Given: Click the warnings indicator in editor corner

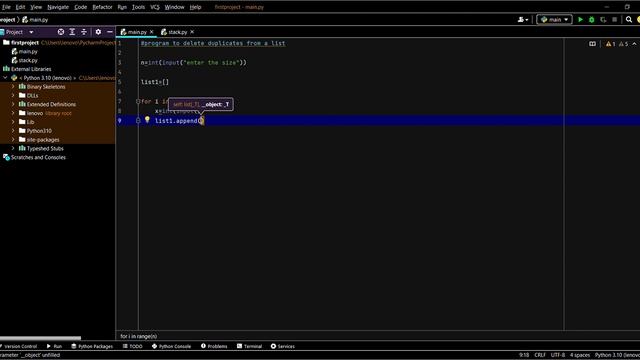Looking at the screenshot, I should pos(617,44).
